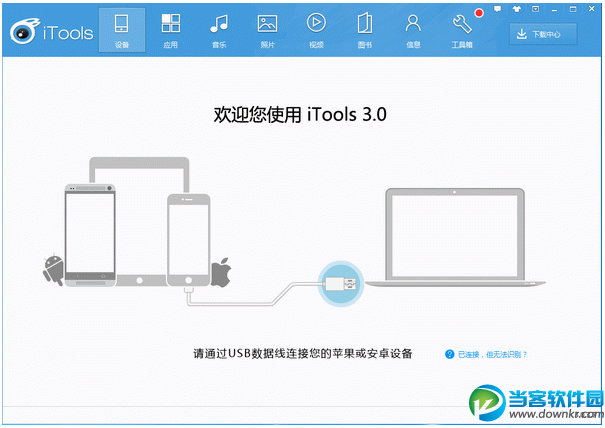Open the 设备 (Device) tab
This screenshot has width=605, height=428.
pyautogui.click(x=122, y=30)
